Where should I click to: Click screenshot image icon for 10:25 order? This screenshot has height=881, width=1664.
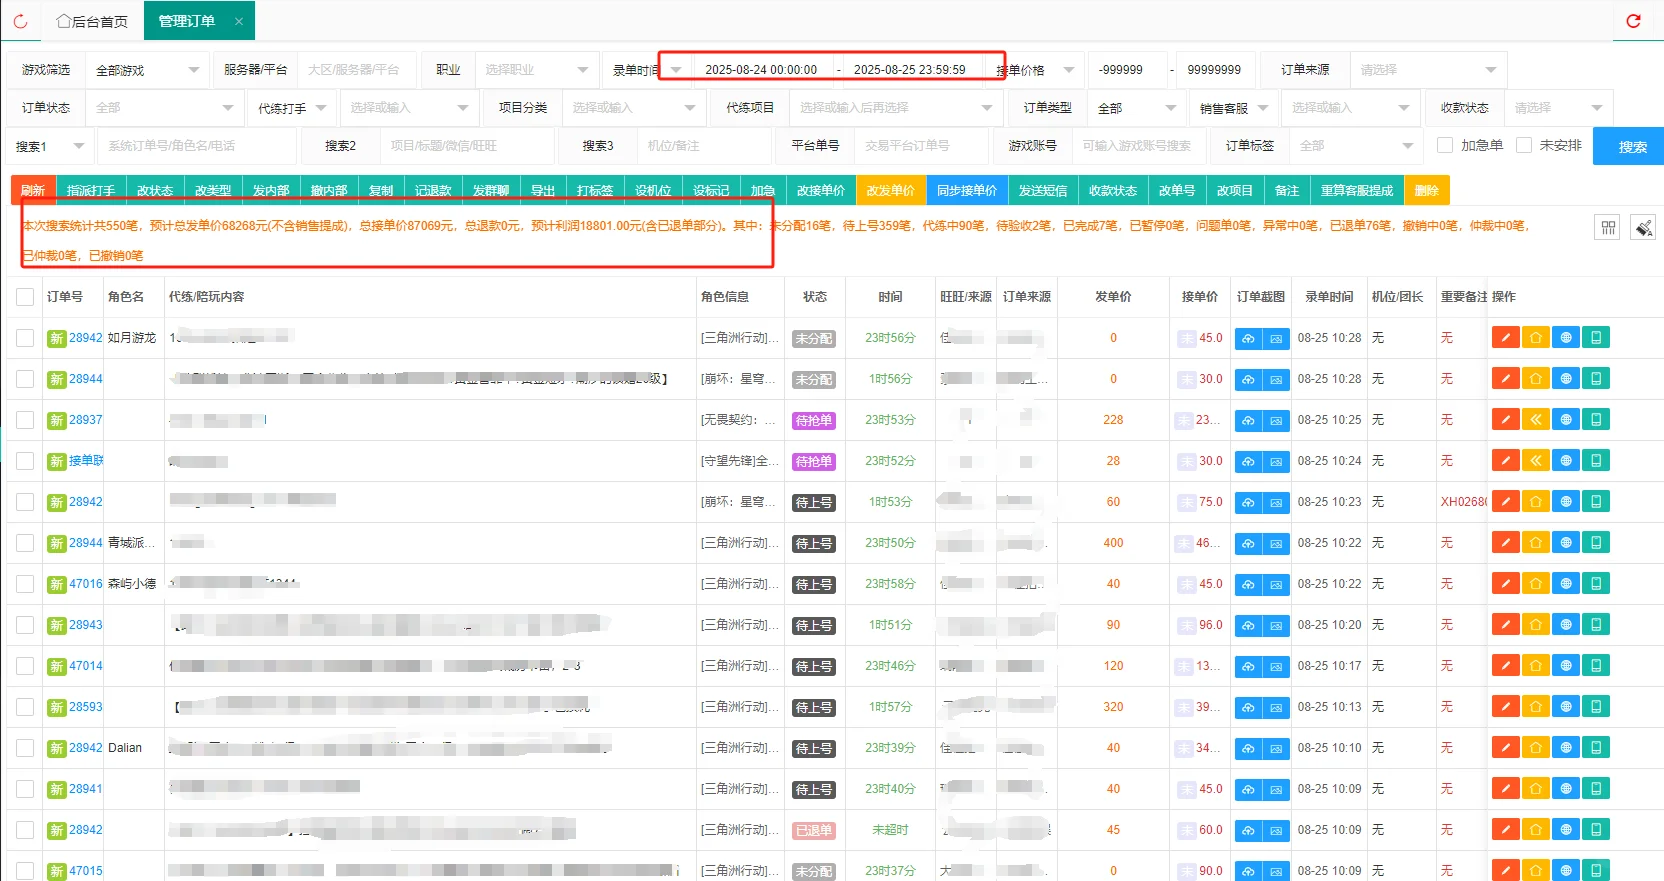pyautogui.click(x=1276, y=421)
